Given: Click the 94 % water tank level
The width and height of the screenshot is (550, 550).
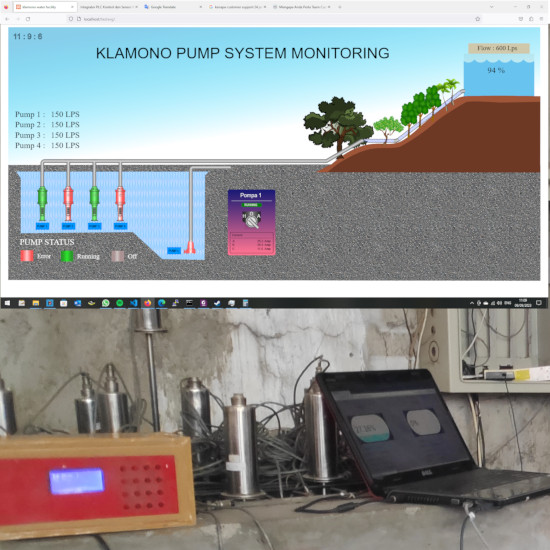Looking at the screenshot, I should [496, 71].
